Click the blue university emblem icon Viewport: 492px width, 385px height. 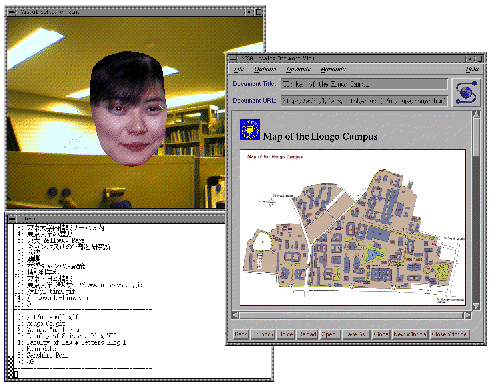[x=250, y=129]
